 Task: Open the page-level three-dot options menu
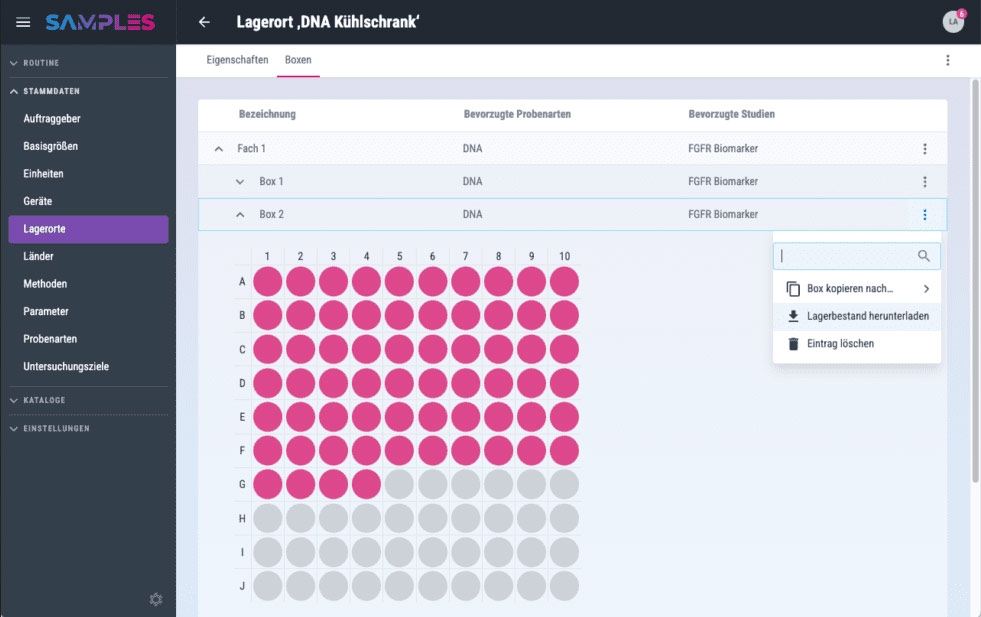coord(948,60)
